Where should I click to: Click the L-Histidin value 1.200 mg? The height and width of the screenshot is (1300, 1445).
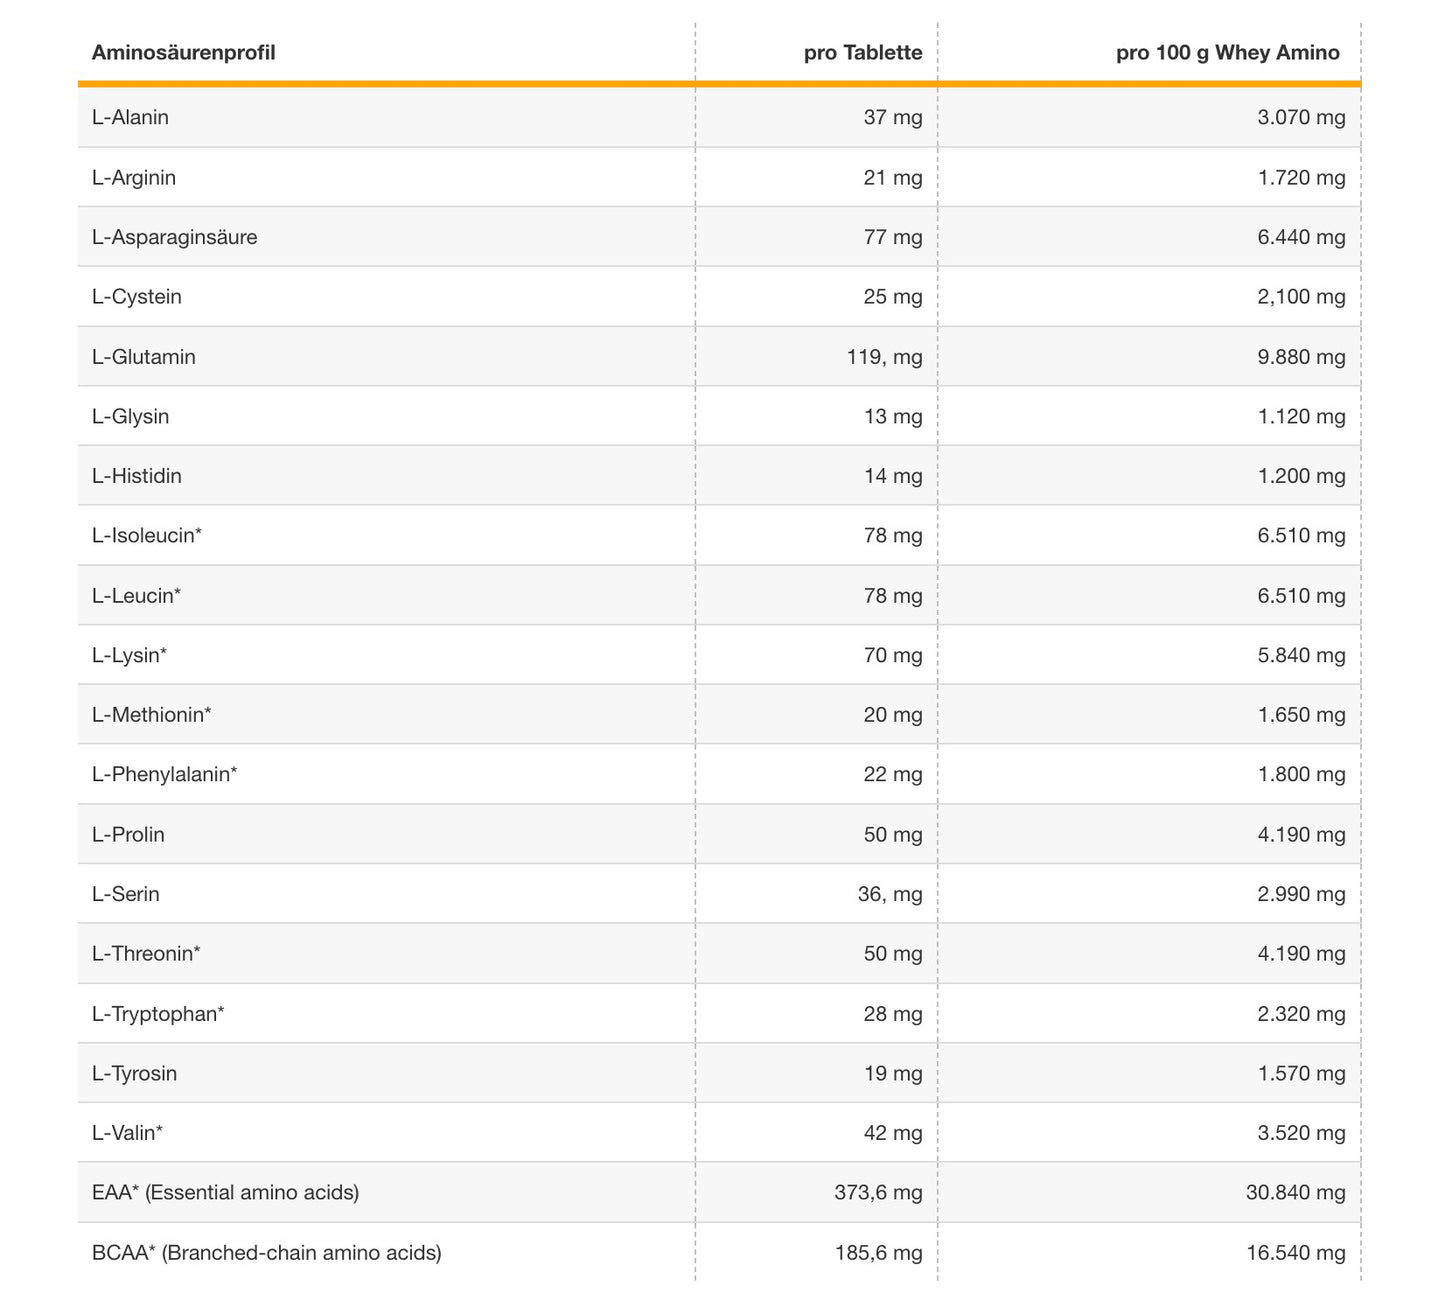pyautogui.click(x=1301, y=476)
